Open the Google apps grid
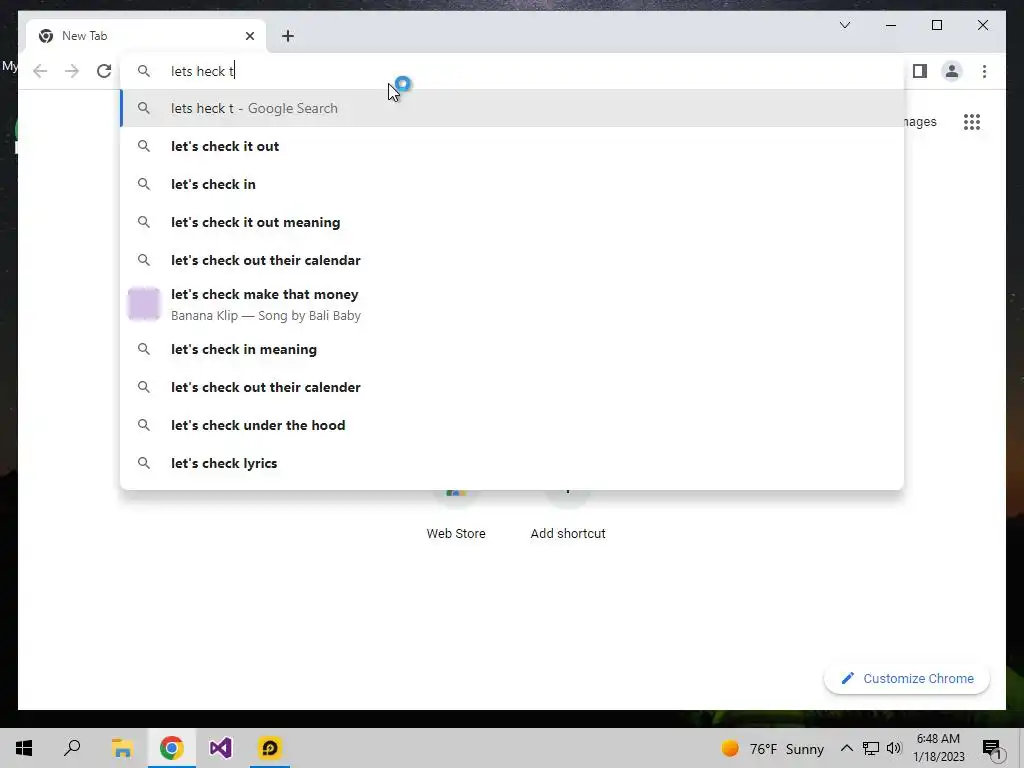Viewport: 1024px width, 768px height. [x=972, y=121]
